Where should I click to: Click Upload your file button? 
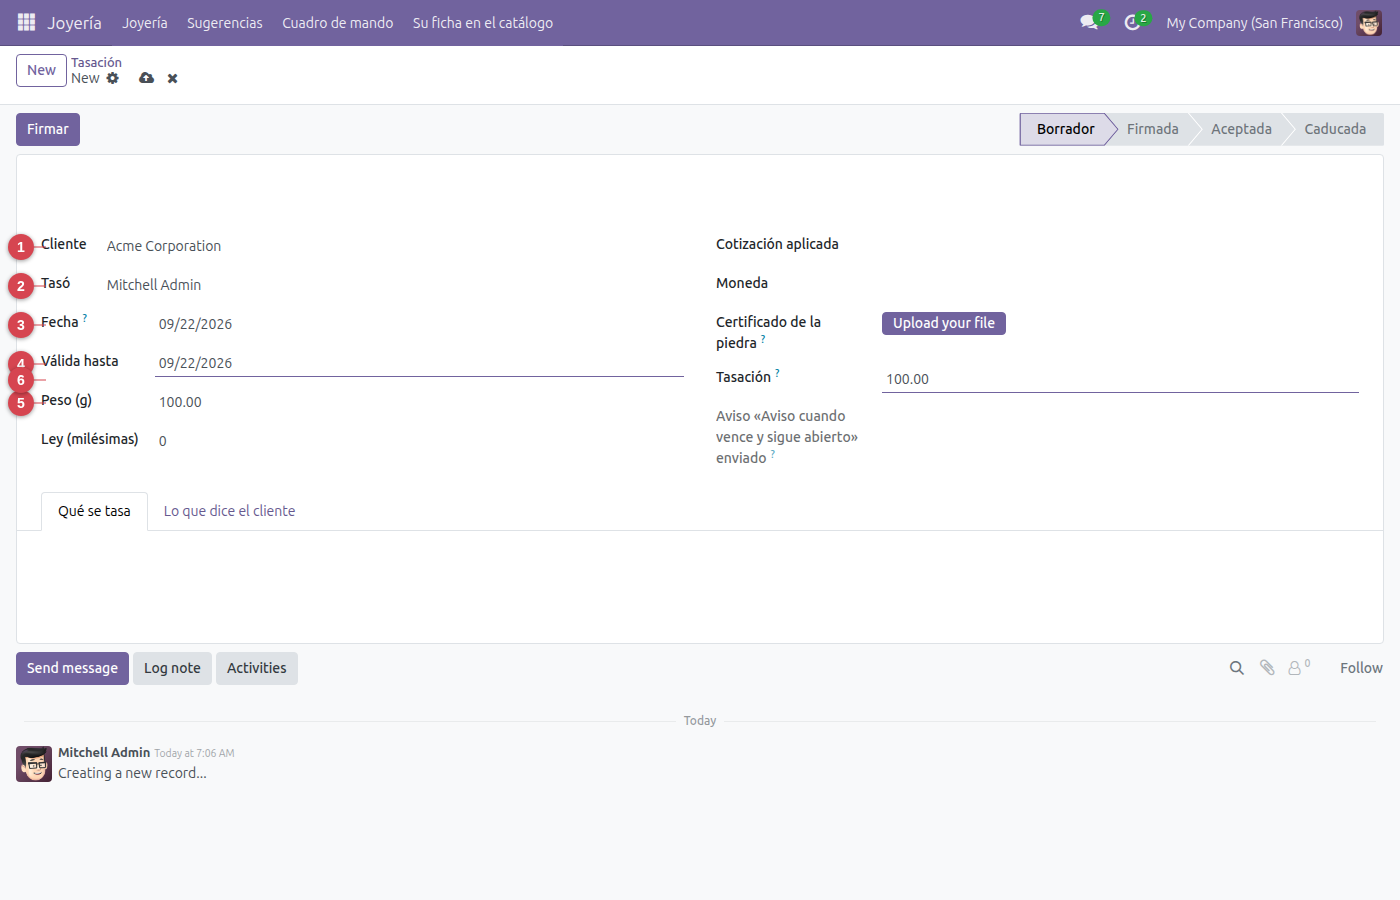(x=944, y=323)
